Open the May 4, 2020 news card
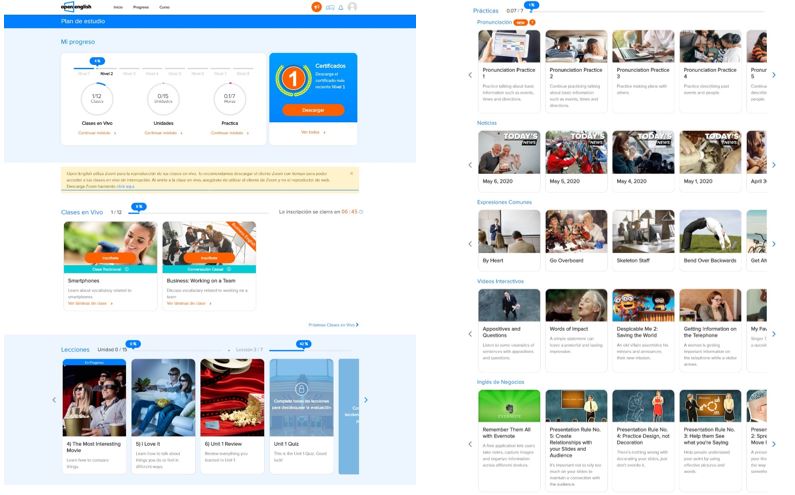795x495 pixels. click(643, 161)
